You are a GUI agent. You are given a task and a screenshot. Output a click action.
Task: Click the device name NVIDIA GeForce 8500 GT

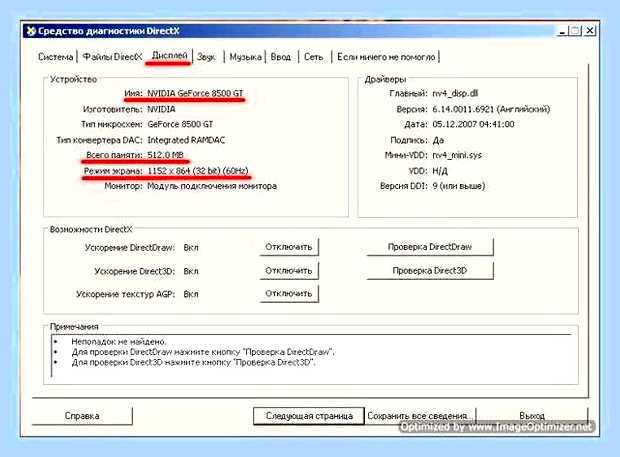(x=195, y=93)
